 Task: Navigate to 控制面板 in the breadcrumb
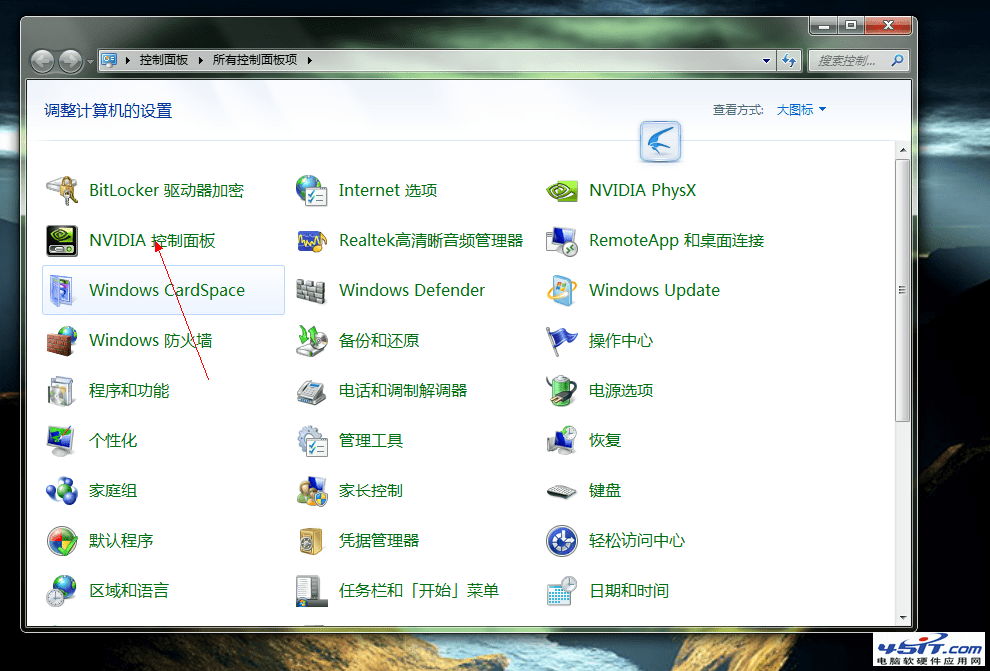164,60
